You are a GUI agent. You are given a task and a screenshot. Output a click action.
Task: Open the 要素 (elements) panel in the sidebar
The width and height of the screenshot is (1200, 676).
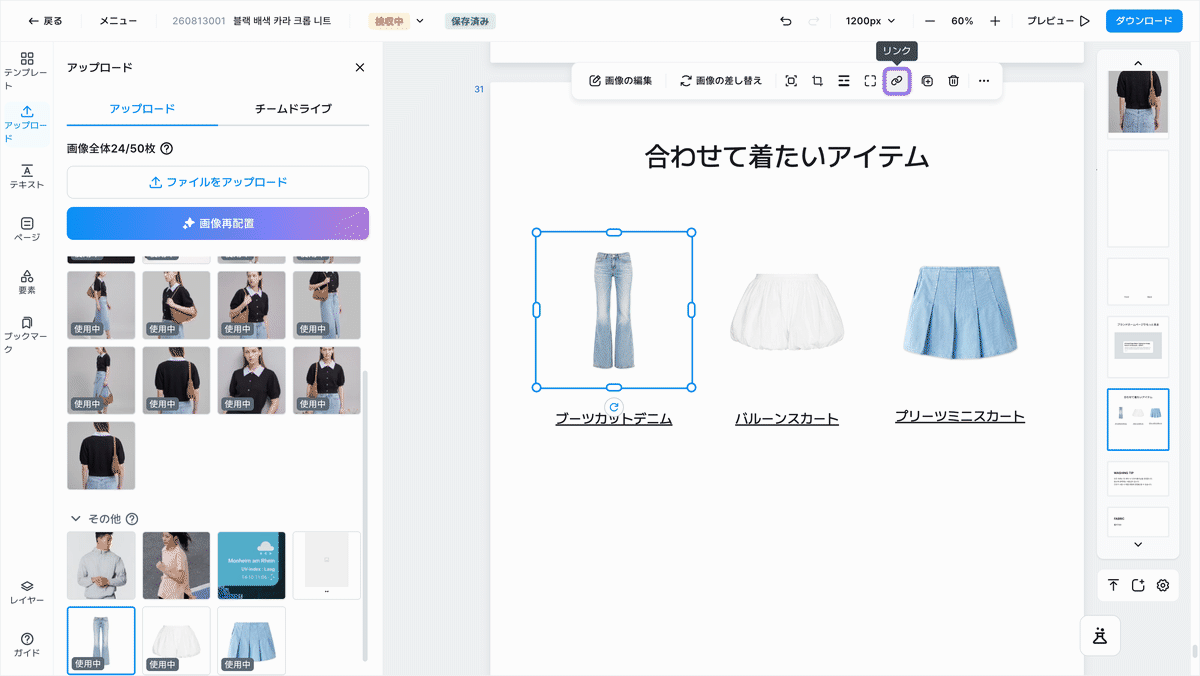(27, 282)
